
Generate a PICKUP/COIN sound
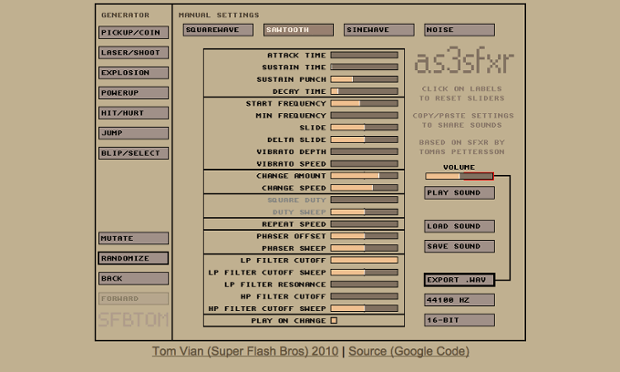[134, 32]
